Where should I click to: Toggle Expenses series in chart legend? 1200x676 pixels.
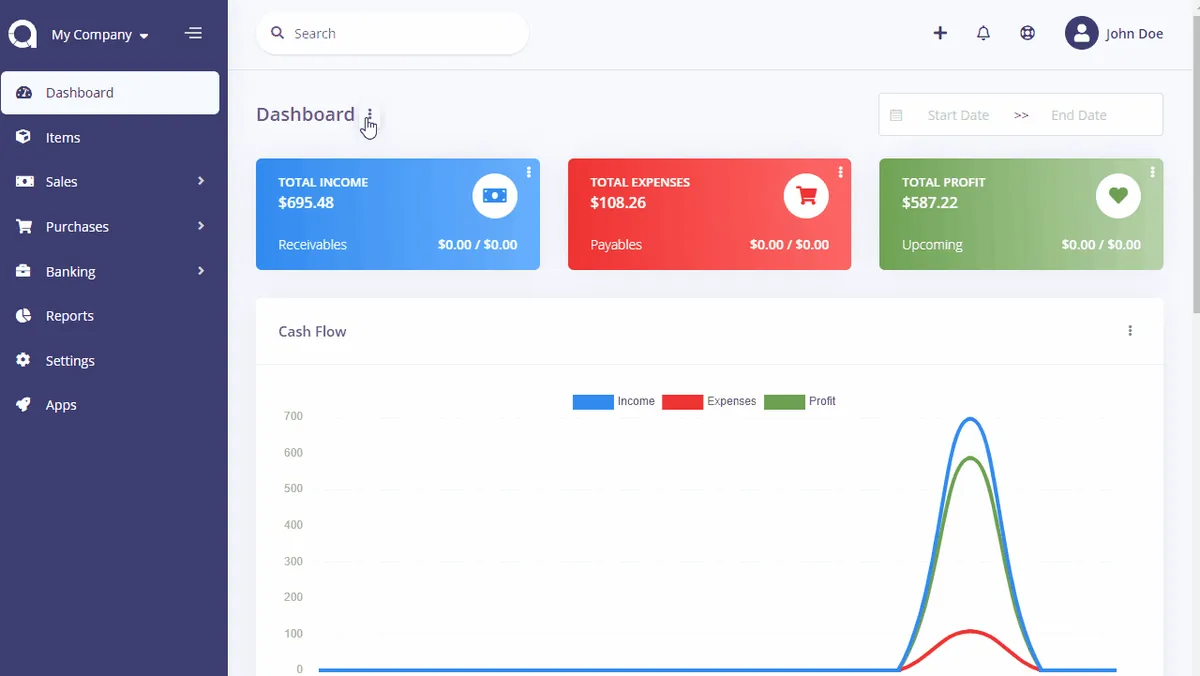[709, 401]
